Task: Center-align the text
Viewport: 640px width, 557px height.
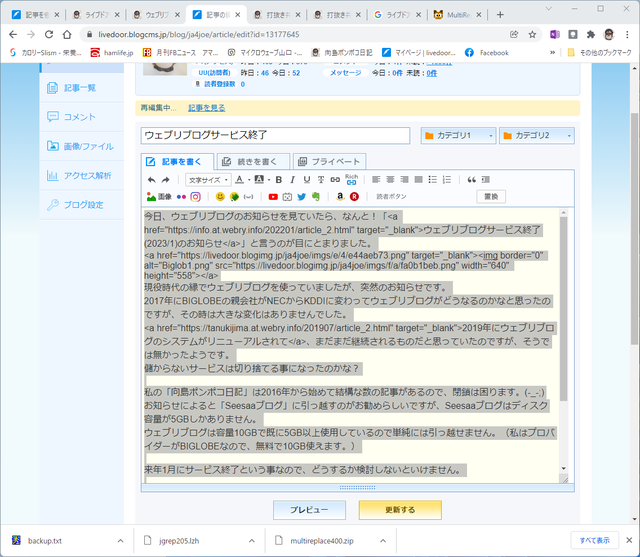Action: (390, 180)
